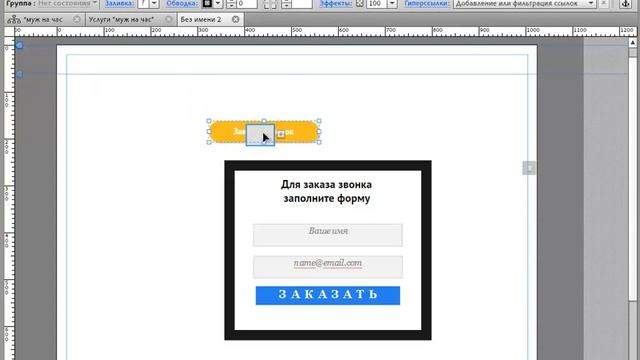Open the Эффекты effects link
Screen dimensions: 640x360
tap(336, 4)
